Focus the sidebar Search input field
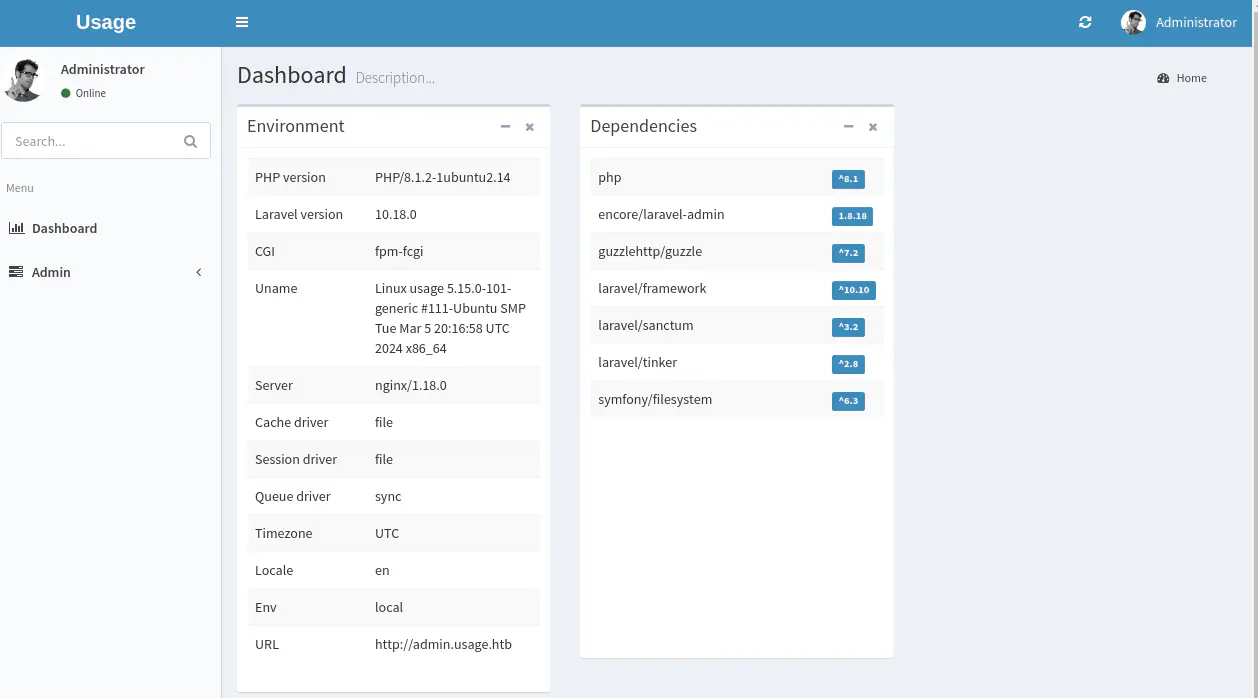Screen dimensions: 1258x698 pyautogui.click(x=90, y=141)
